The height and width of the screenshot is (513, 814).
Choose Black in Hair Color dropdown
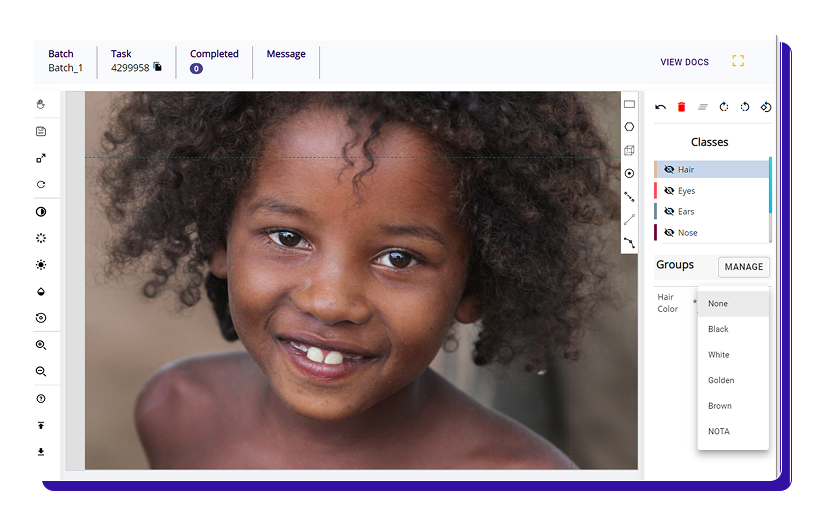pyautogui.click(x=733, y=329)
